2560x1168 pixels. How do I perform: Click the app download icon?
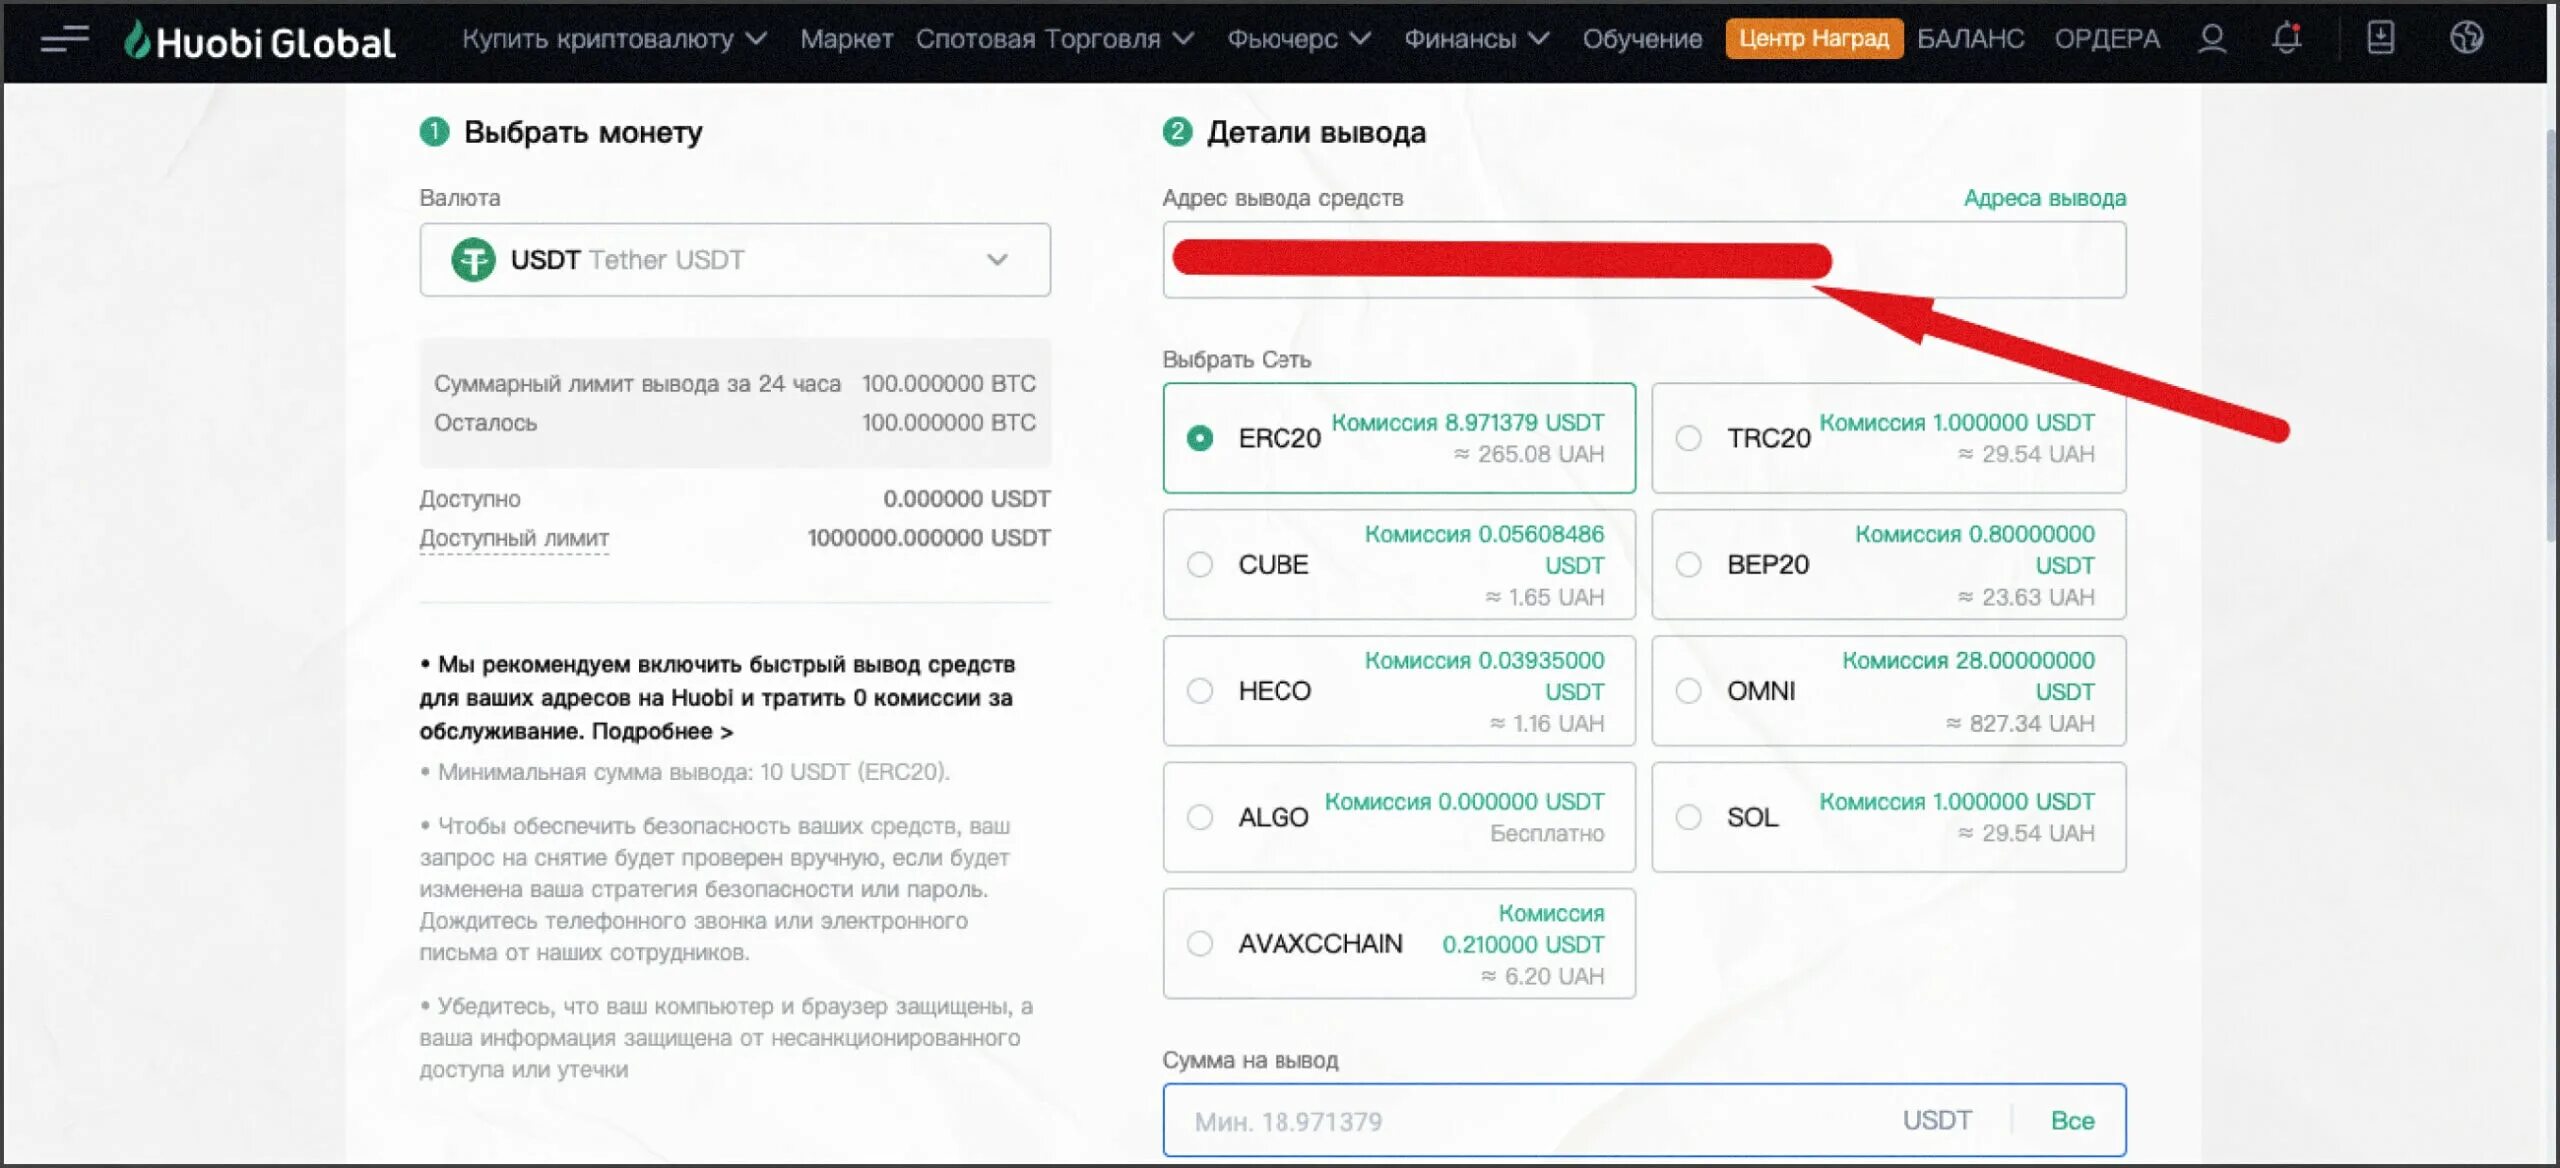2380,39
